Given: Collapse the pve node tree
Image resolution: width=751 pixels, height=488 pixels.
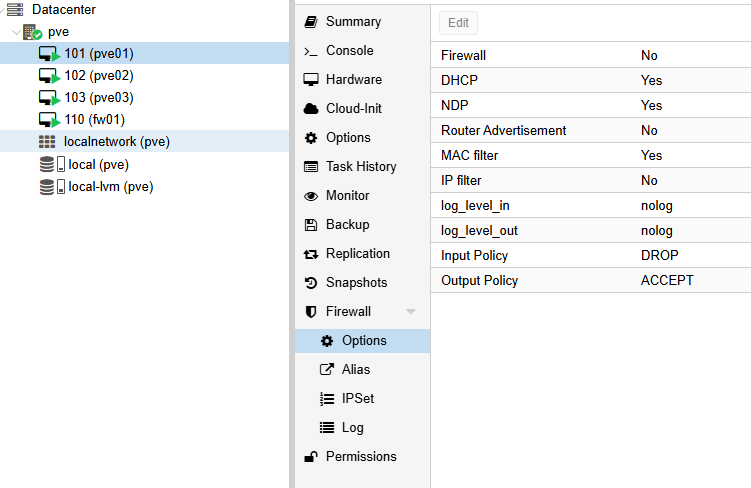Looking at the screenshot, I should tap(16, 33).
